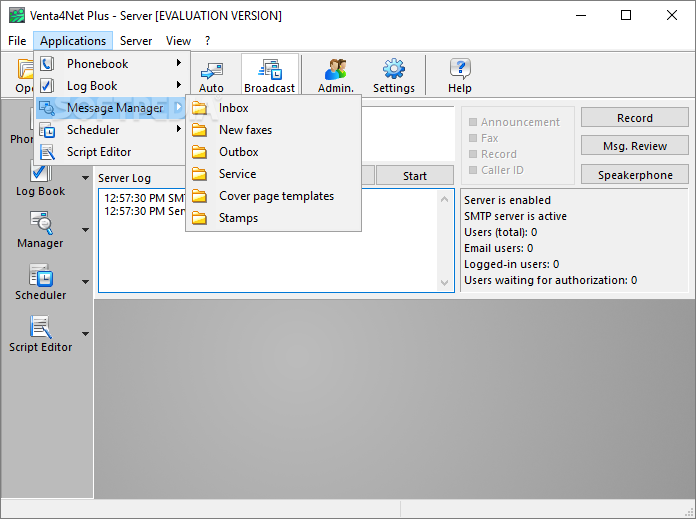Close the Applications menu
Image resolution: width=696 pixels, height=519 pixels.
(73, 41)
